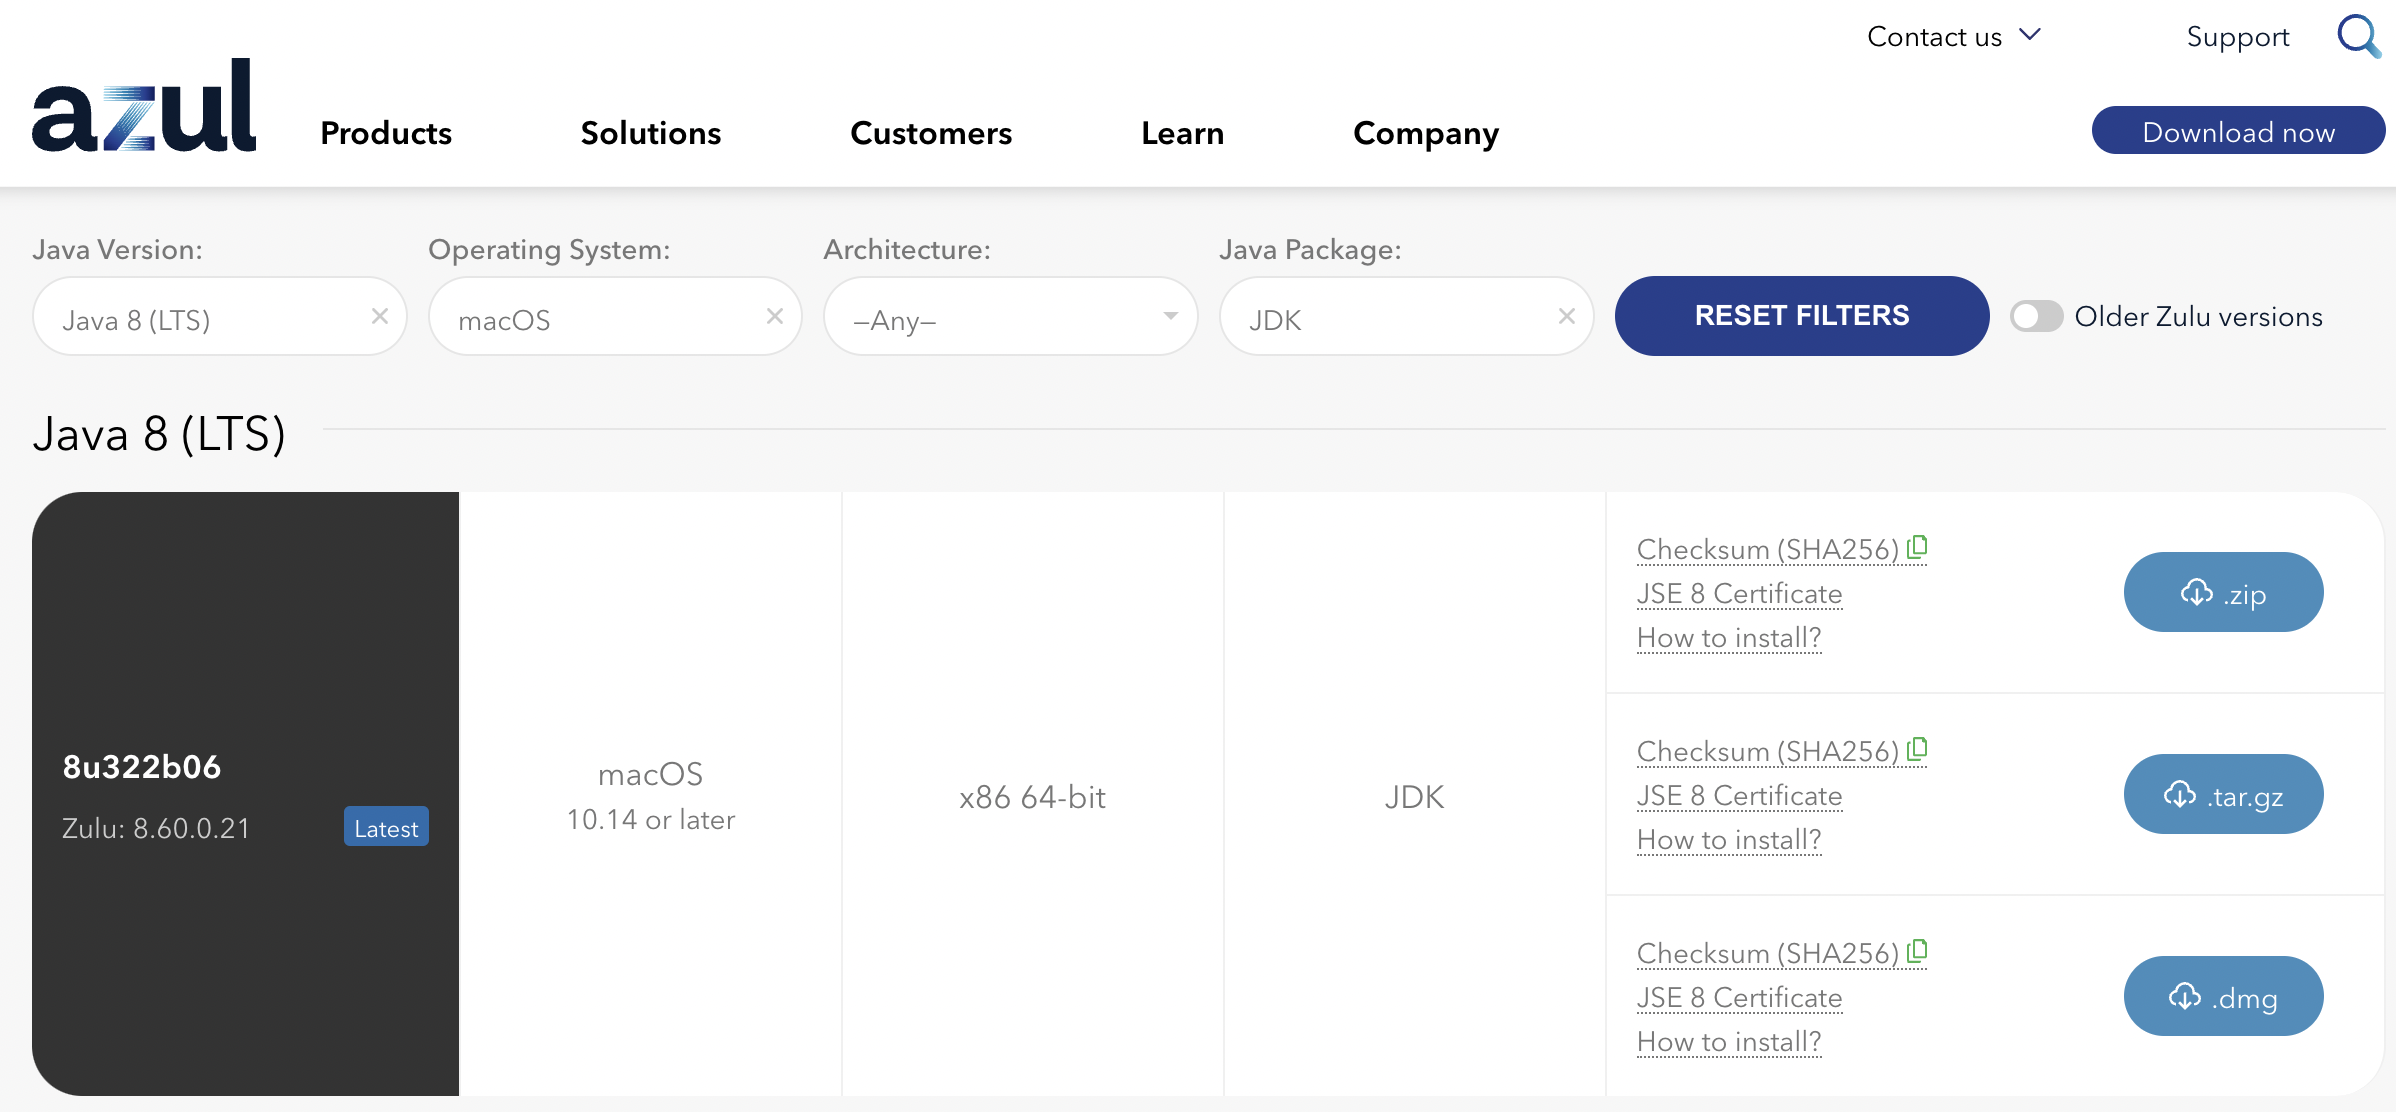Open the Products menu

pos(386,133)
